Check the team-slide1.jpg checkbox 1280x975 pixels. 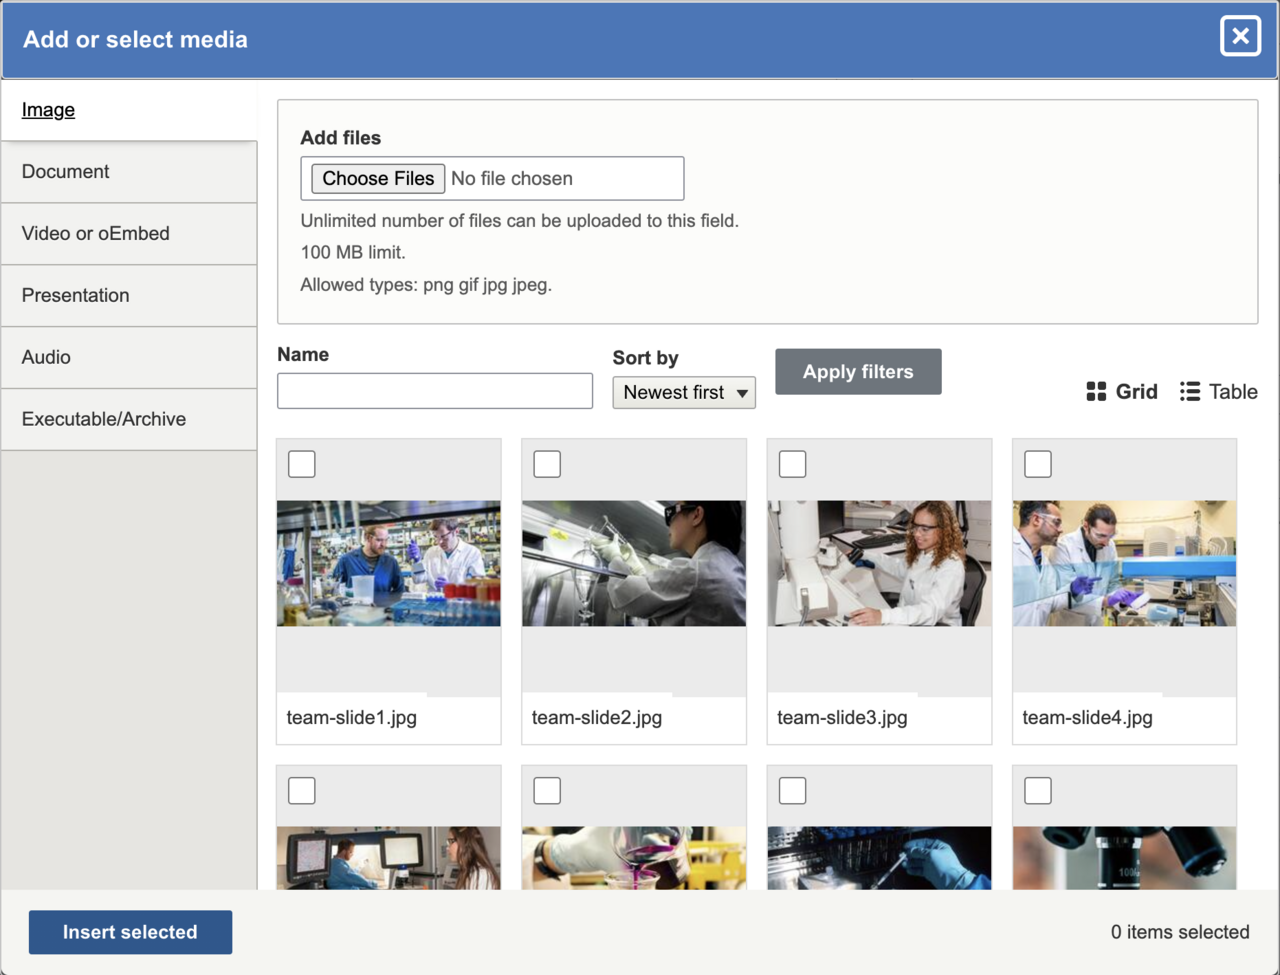pos(301,463)
